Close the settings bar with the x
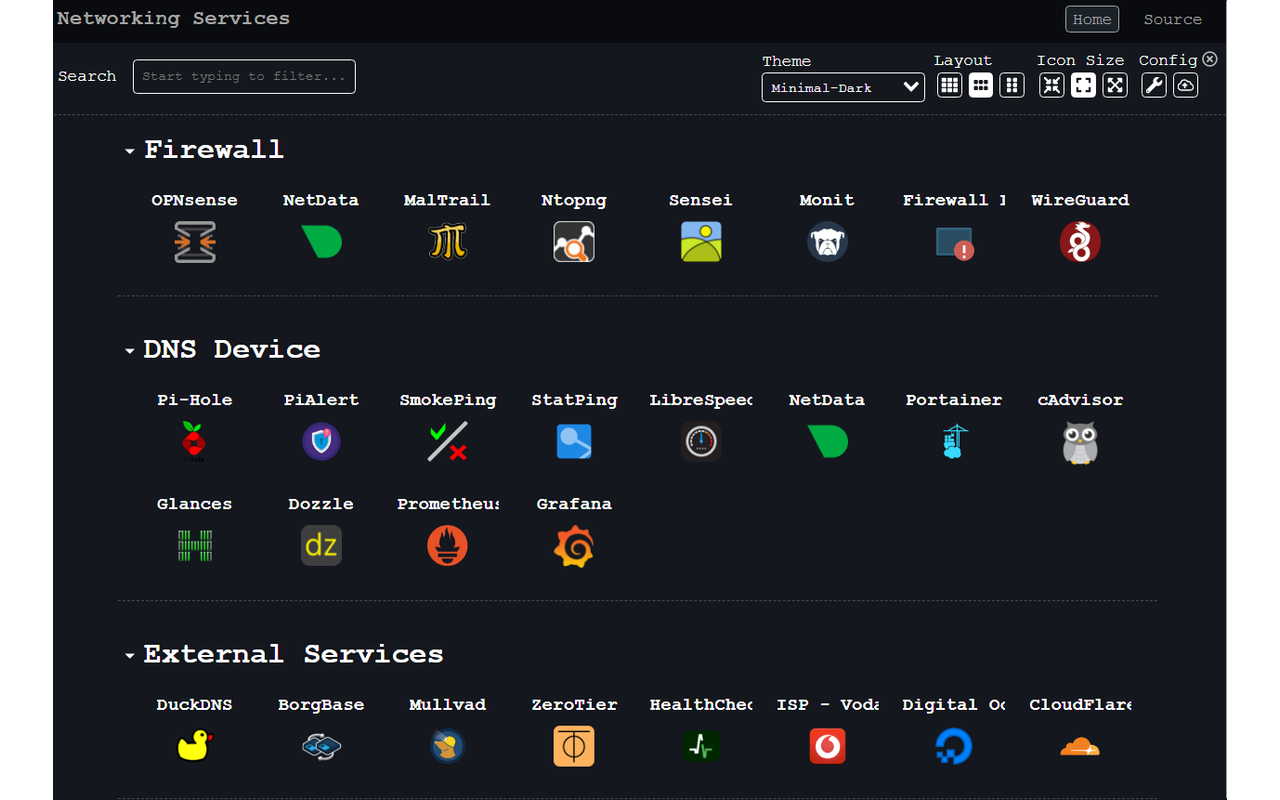 1210,59
